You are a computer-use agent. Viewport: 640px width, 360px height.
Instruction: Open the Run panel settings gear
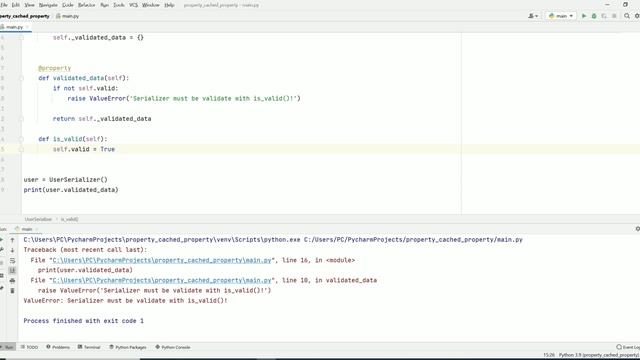(x=638, y=229)
